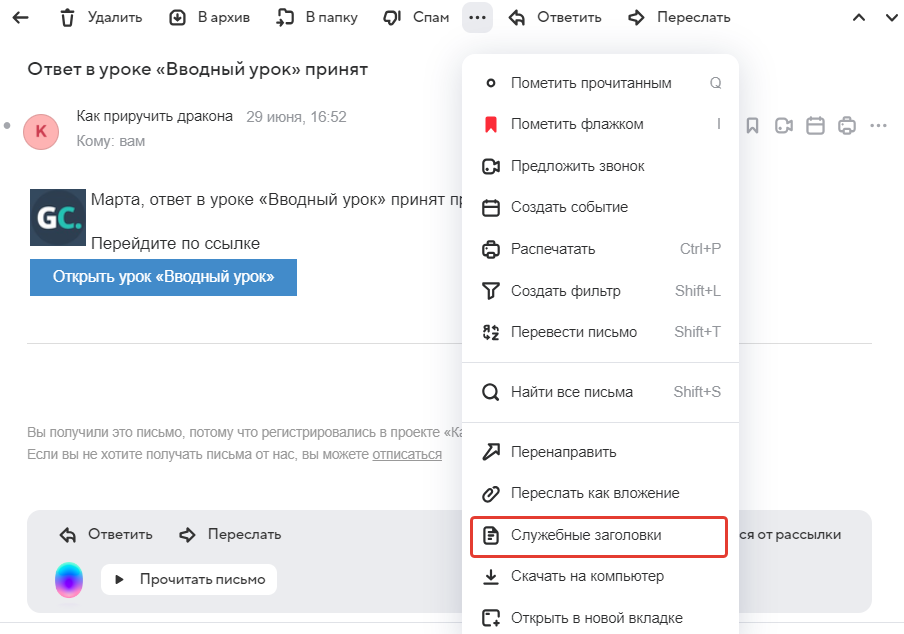Click Переслать in the top toolbar

point(679,18)
